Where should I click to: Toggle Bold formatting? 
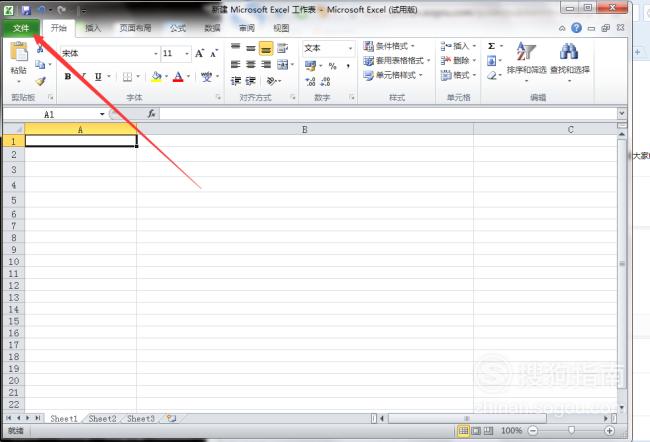tap(68, 76)
